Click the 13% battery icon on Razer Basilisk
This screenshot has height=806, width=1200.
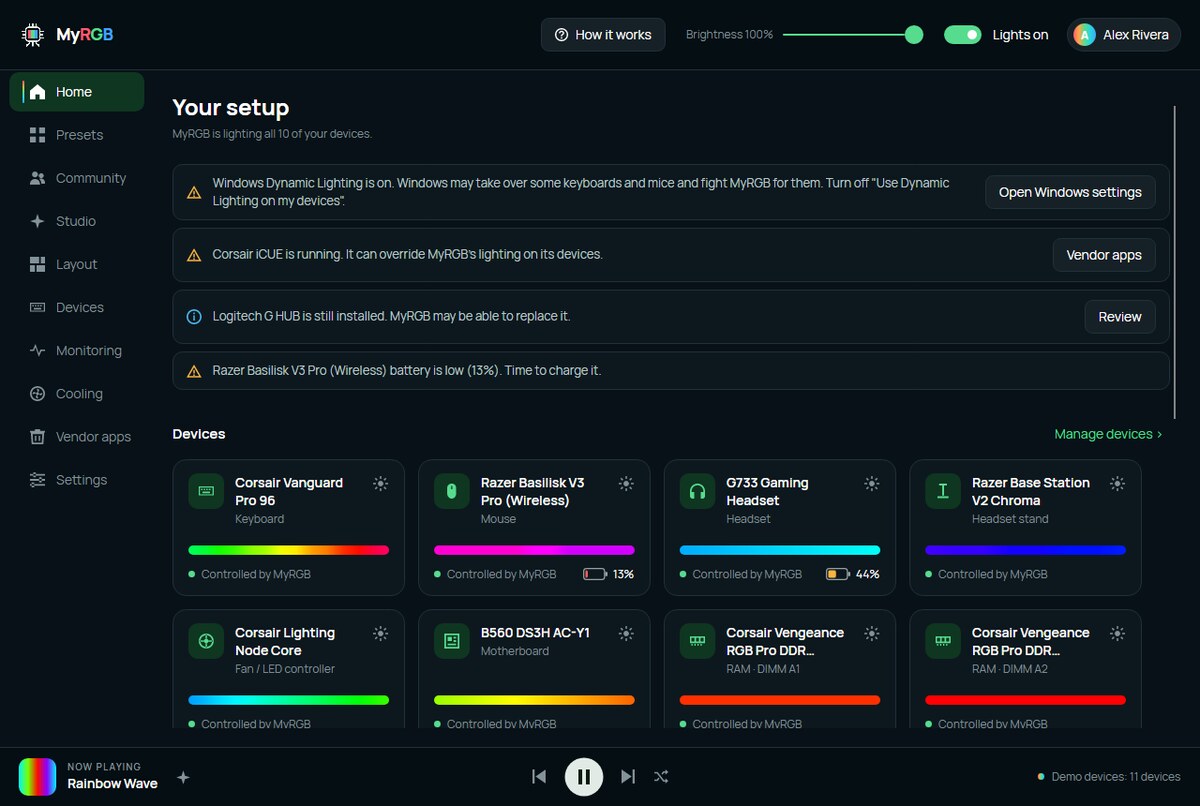pos(595,575)
